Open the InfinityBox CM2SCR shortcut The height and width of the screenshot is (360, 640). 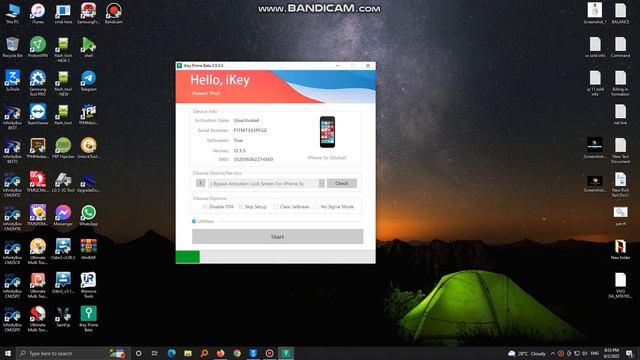coord(12,251)
